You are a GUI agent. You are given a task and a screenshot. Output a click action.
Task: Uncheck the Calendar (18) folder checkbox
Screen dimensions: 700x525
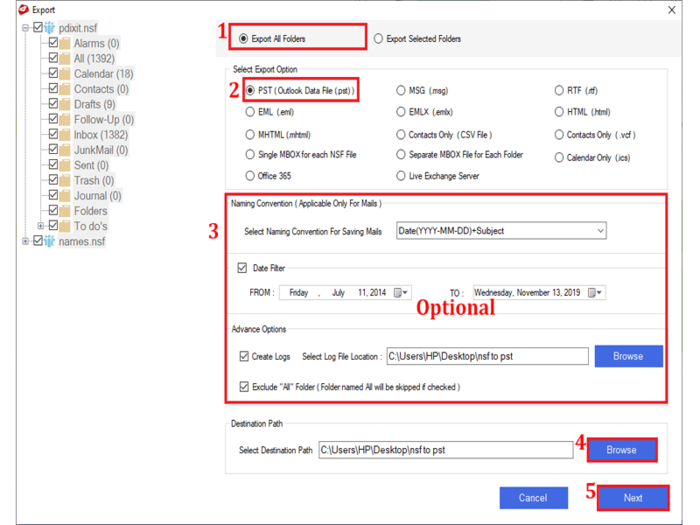(53, 73)
